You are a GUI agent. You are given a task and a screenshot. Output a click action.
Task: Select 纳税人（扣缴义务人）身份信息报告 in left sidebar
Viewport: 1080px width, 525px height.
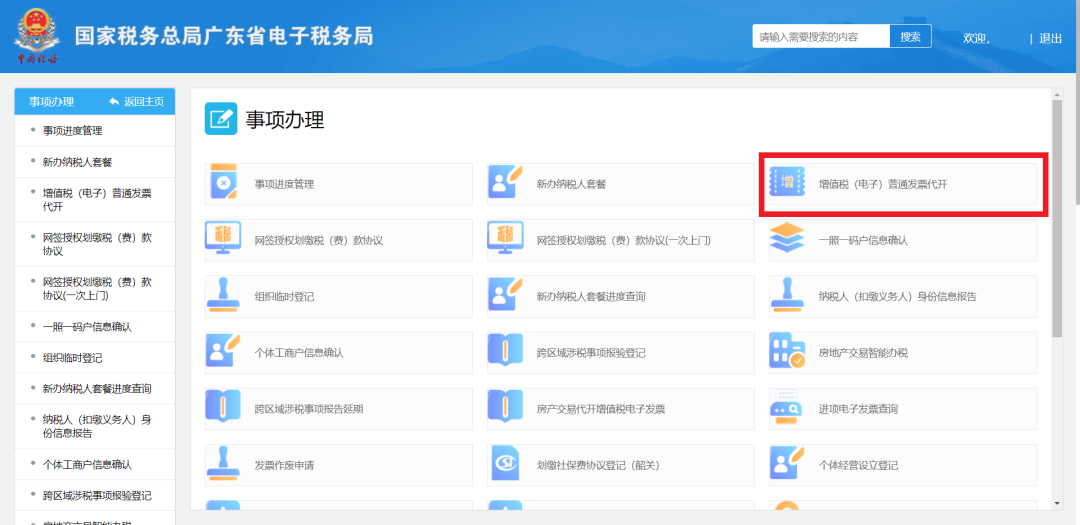(x=95, y=426)
